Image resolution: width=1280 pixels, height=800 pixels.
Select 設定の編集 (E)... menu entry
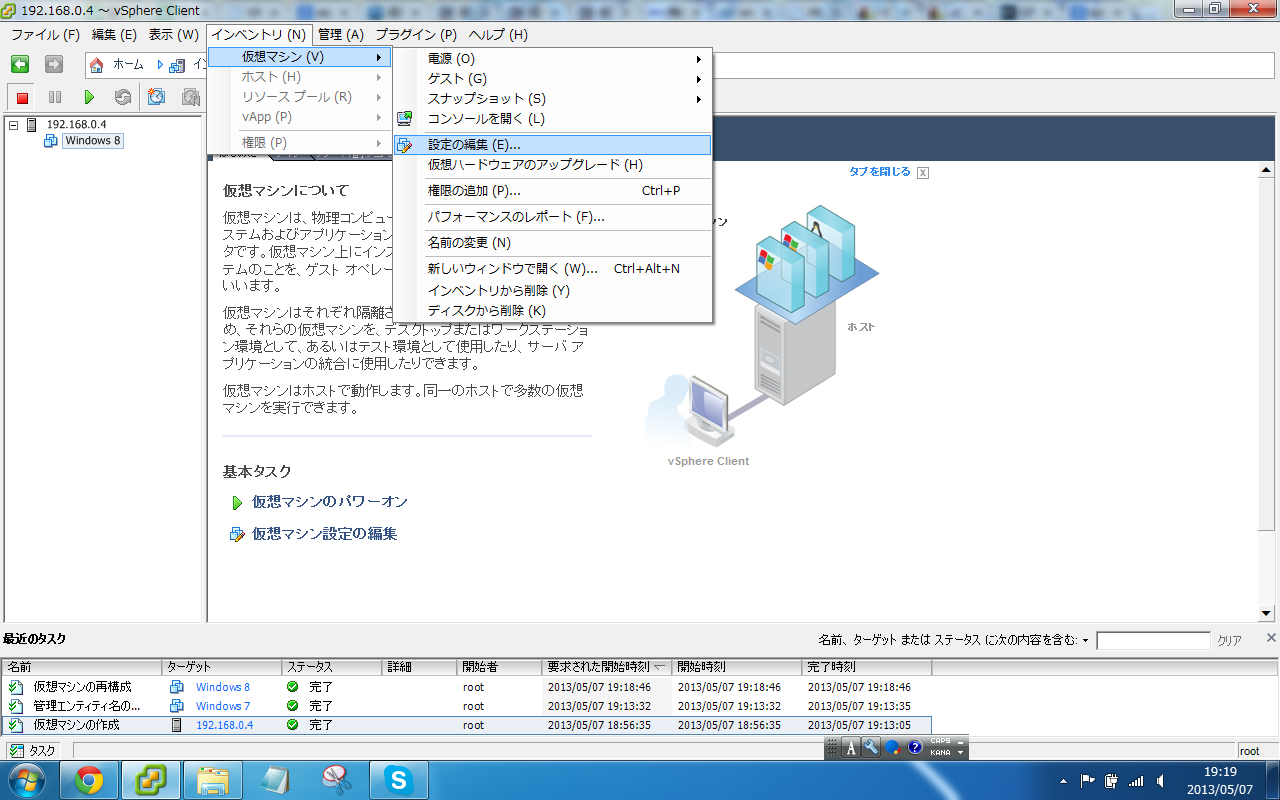pyautogui.click(x=552, y=145)
